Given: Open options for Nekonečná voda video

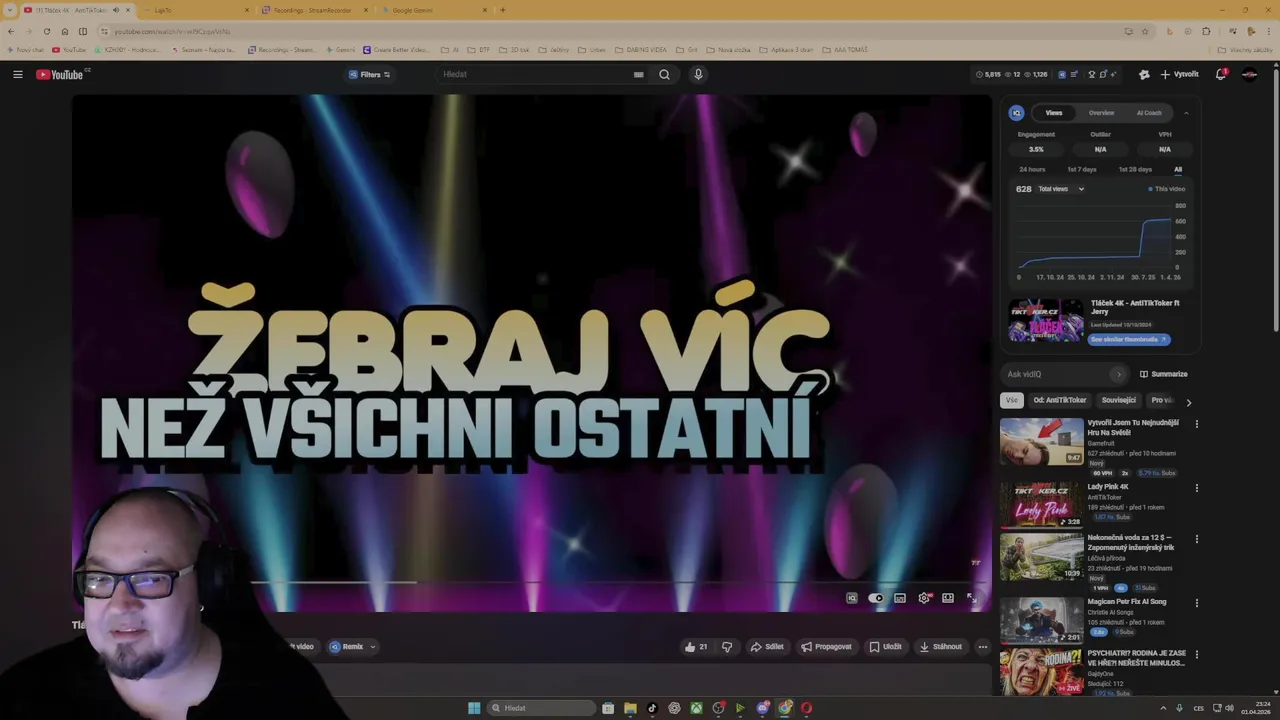Looking at the screenshot, I should (x=1196, y=539).
